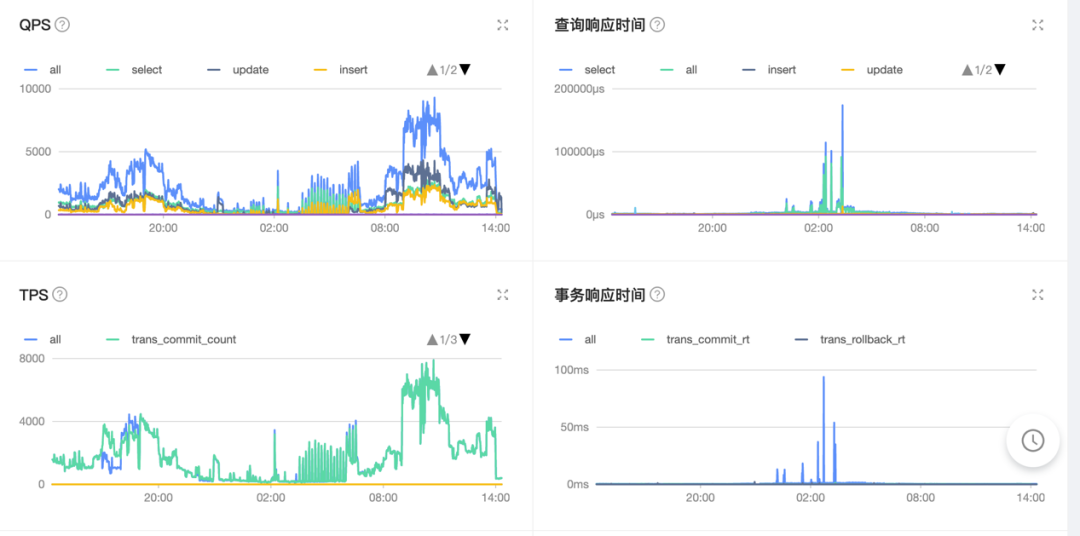Viewport: 1080px width, 536px height.
Task: Click the help icon beside 查询响应时间
Action: coord(657,25)
